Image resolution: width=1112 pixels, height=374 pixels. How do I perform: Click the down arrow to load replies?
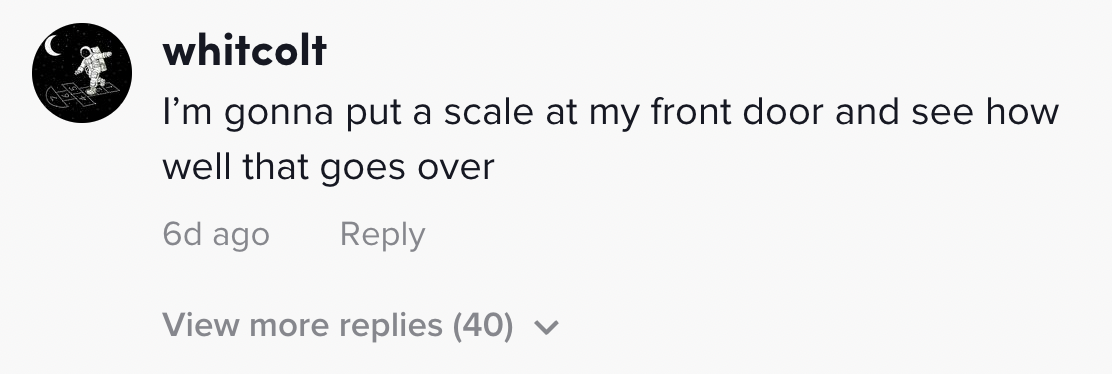click(x=546, y=327)
